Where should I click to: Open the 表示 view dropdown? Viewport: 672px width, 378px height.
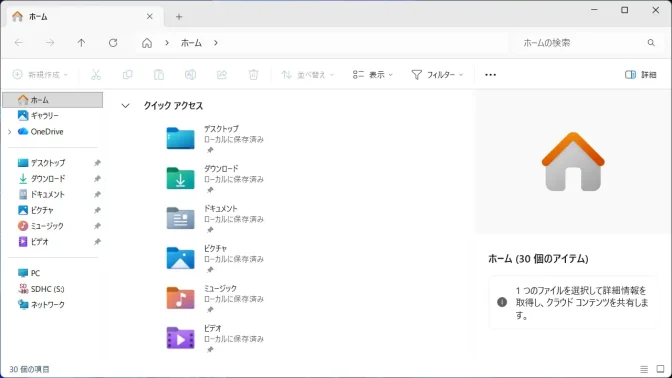[372, 75]
